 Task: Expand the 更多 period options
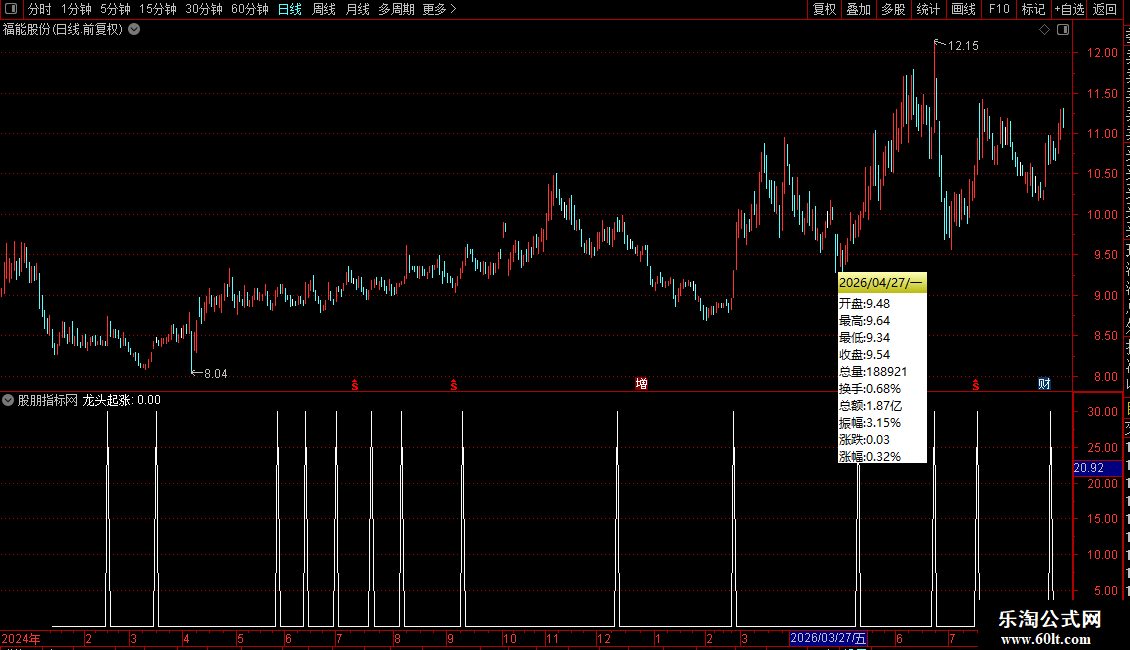pyautogui.click(x=439, y=9)
